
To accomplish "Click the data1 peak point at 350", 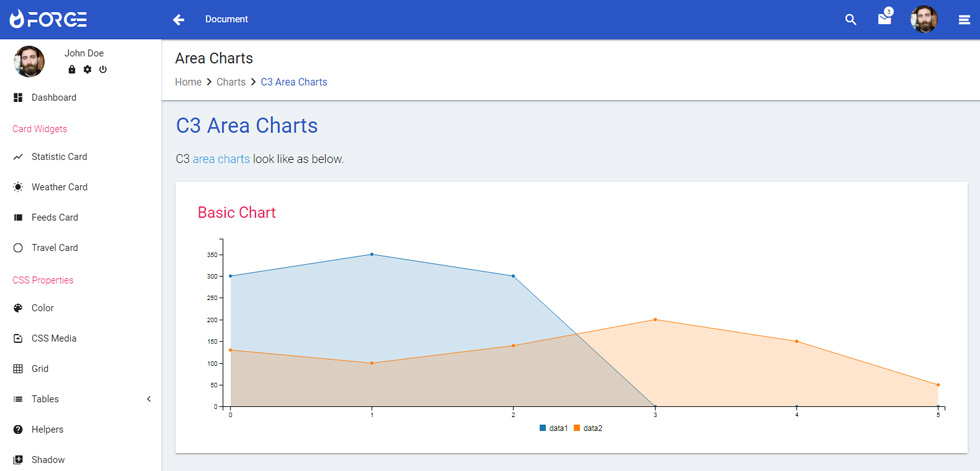I will coord(372,254).
